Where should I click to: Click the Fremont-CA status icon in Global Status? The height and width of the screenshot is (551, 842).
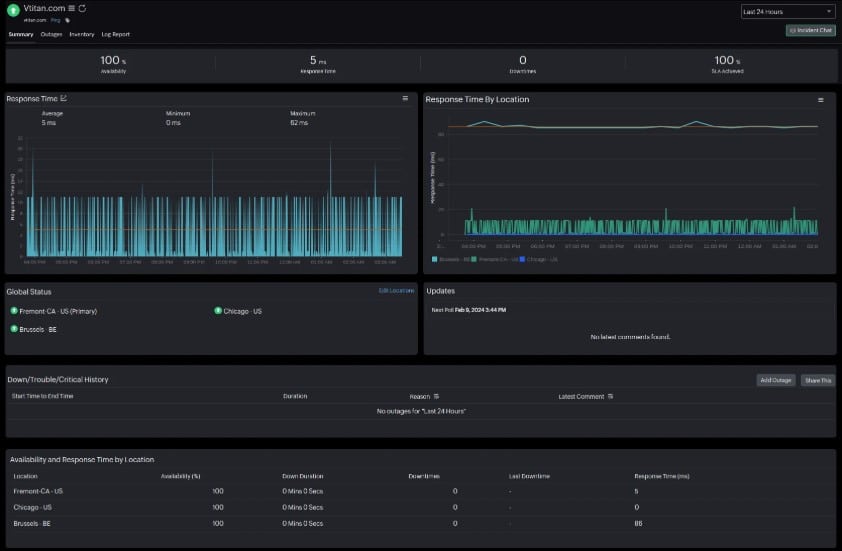(x=14, y=310)
